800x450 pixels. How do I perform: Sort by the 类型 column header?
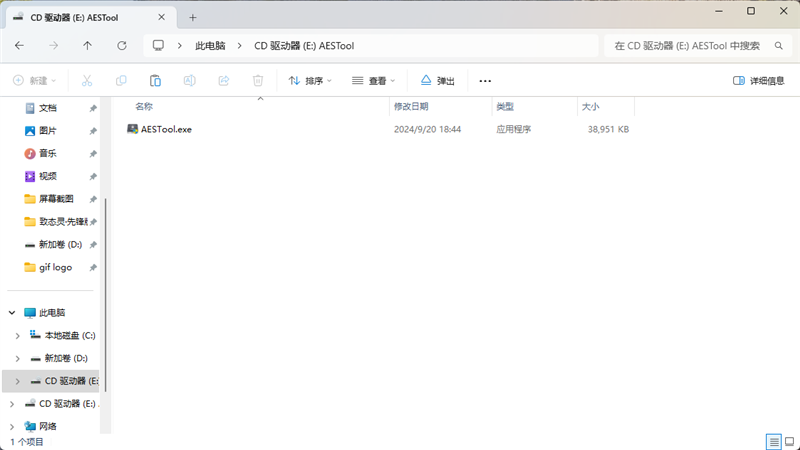(505, 107)
